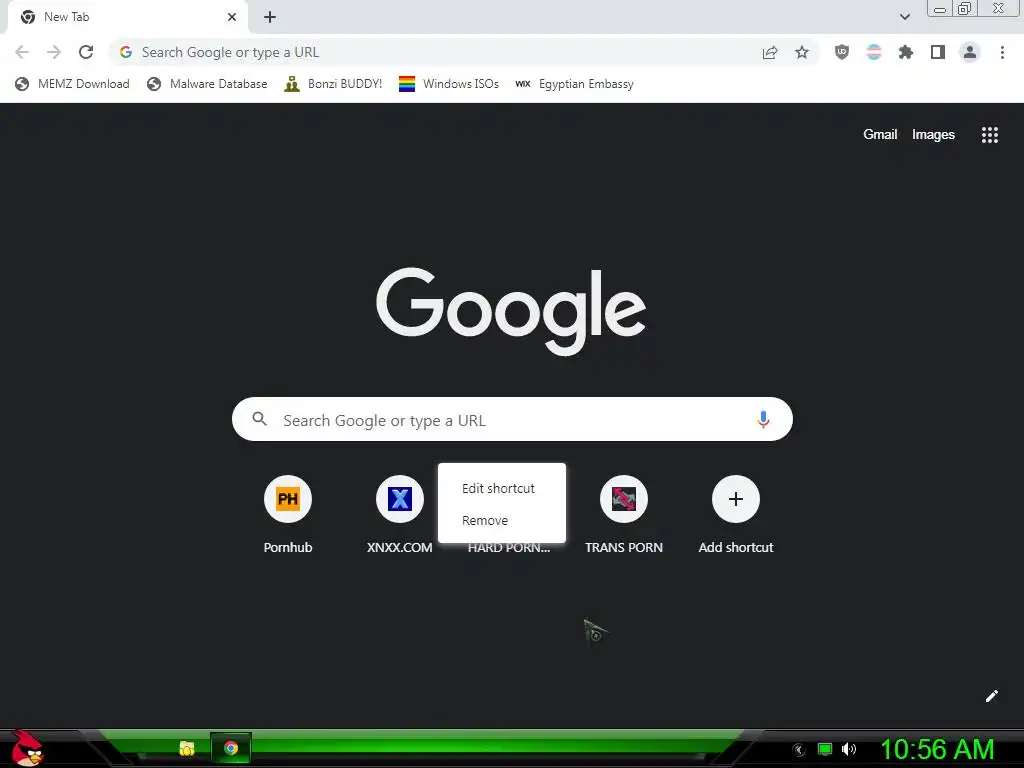The height and width of the screenshot is (768, 1024).
Task: Open the Bonzi BUDDY! bookmark
Action: [333, 84]
